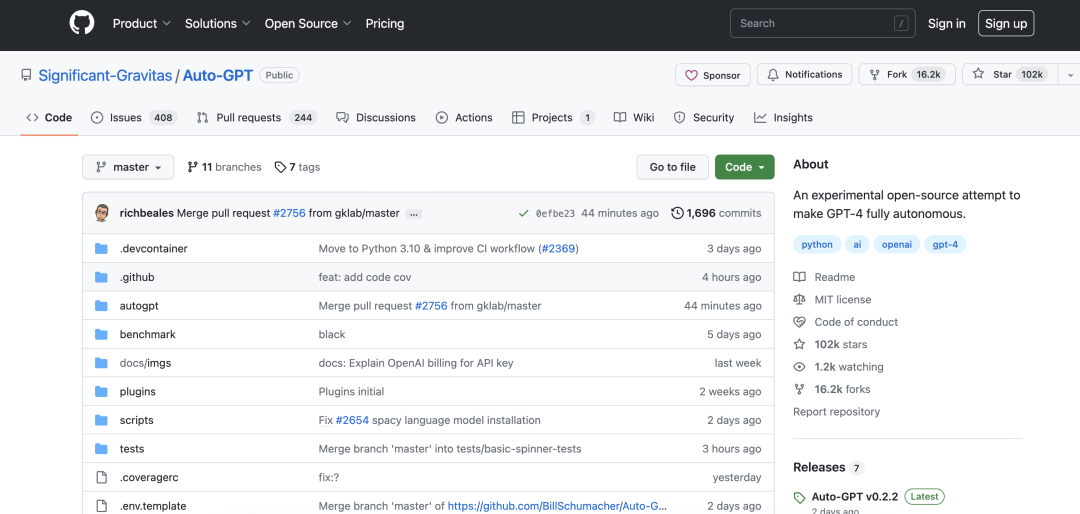
Task: Open the Product dropdown menu
Action: point(141,23)
